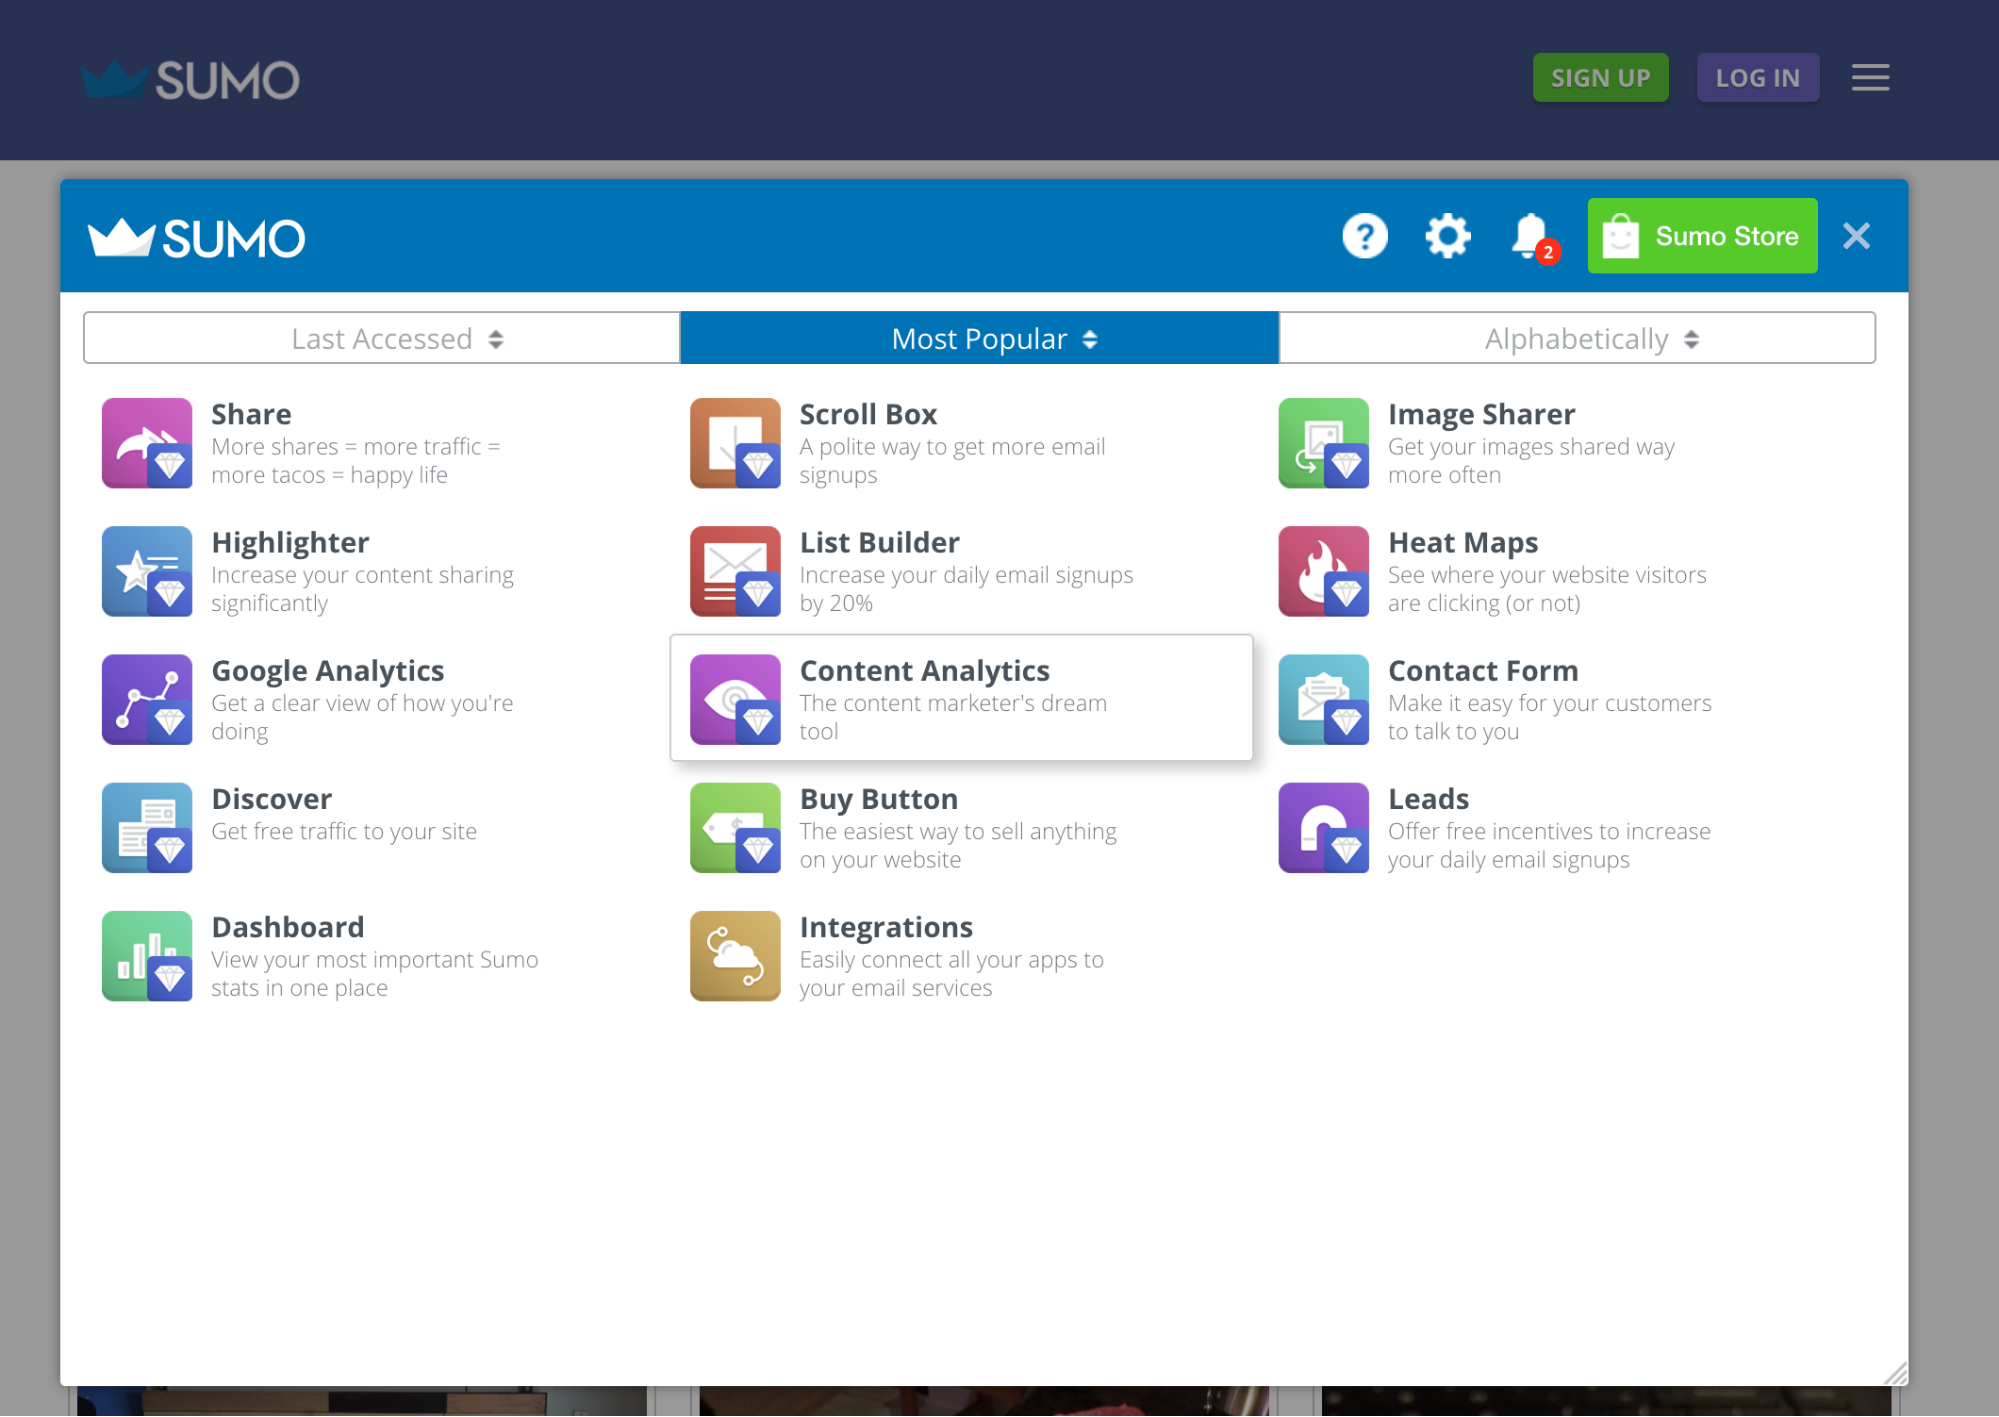Toggle sort arrows next to Last Accessed

496,339
